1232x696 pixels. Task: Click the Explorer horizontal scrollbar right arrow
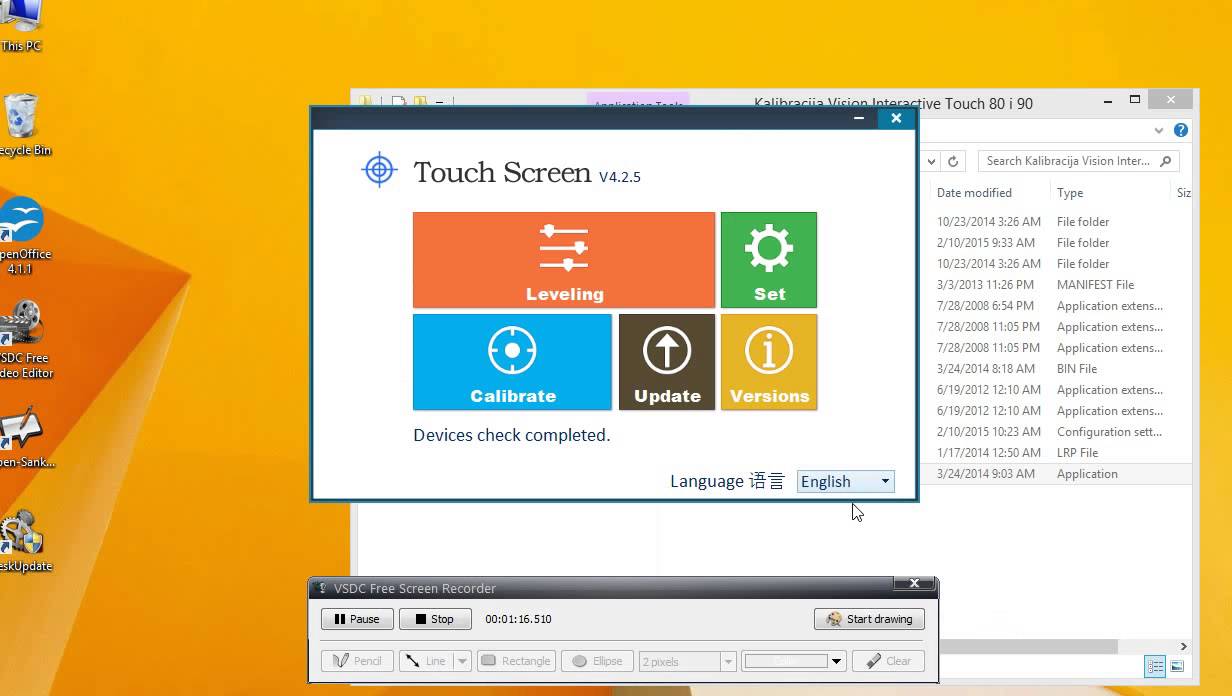click(1184, 646)
